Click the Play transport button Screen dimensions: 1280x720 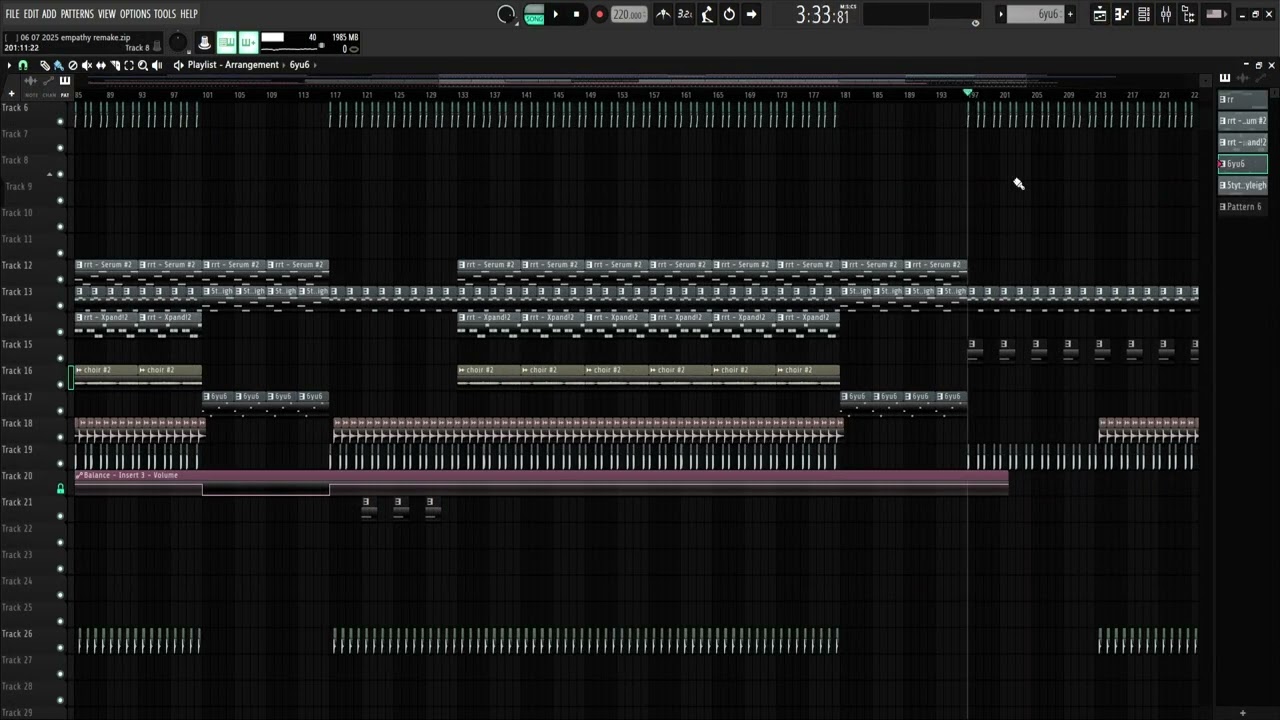point(556,14)
